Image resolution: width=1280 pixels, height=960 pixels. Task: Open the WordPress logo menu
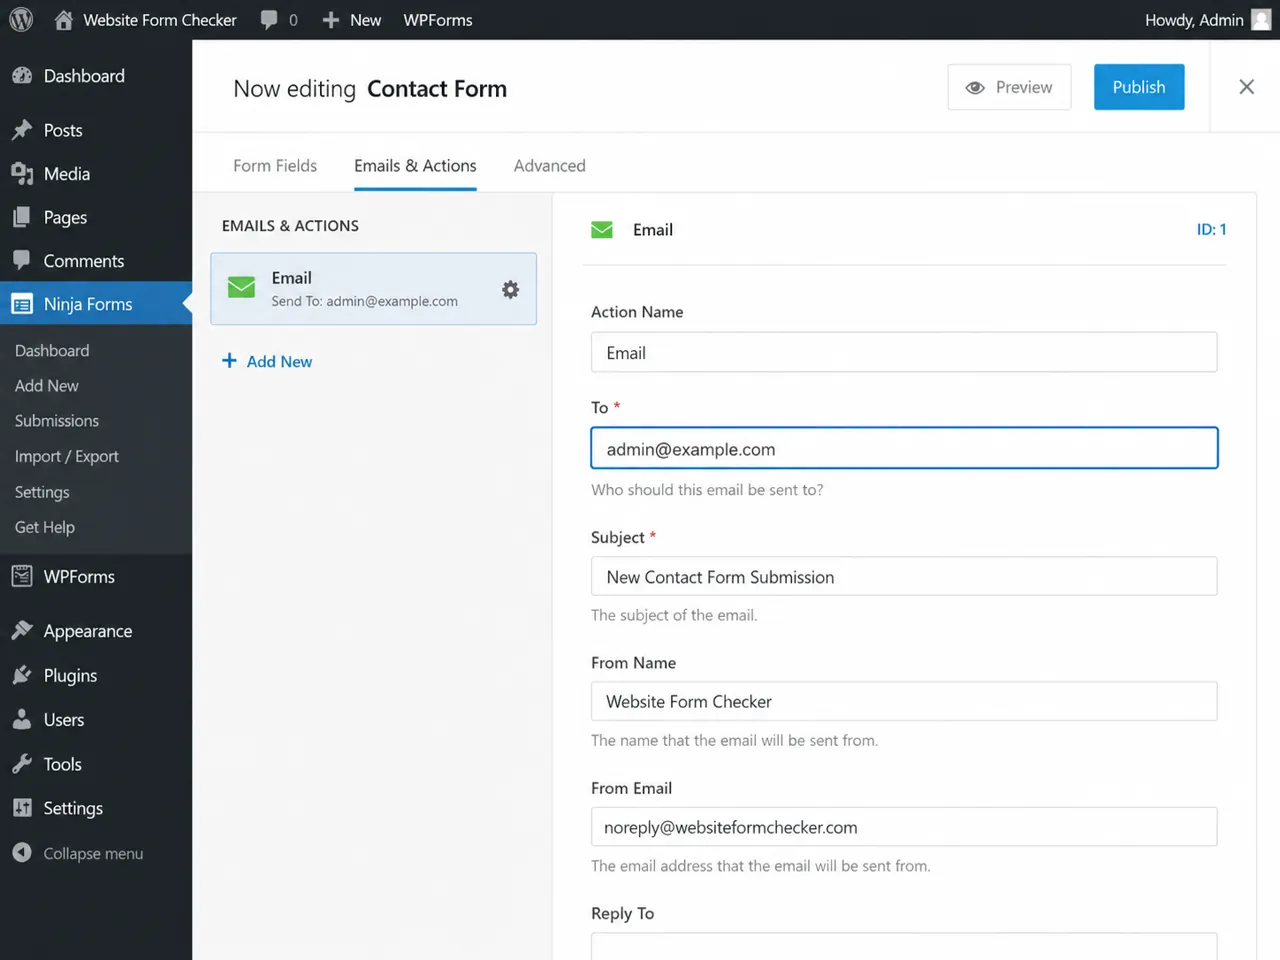[x=21, y=19]
